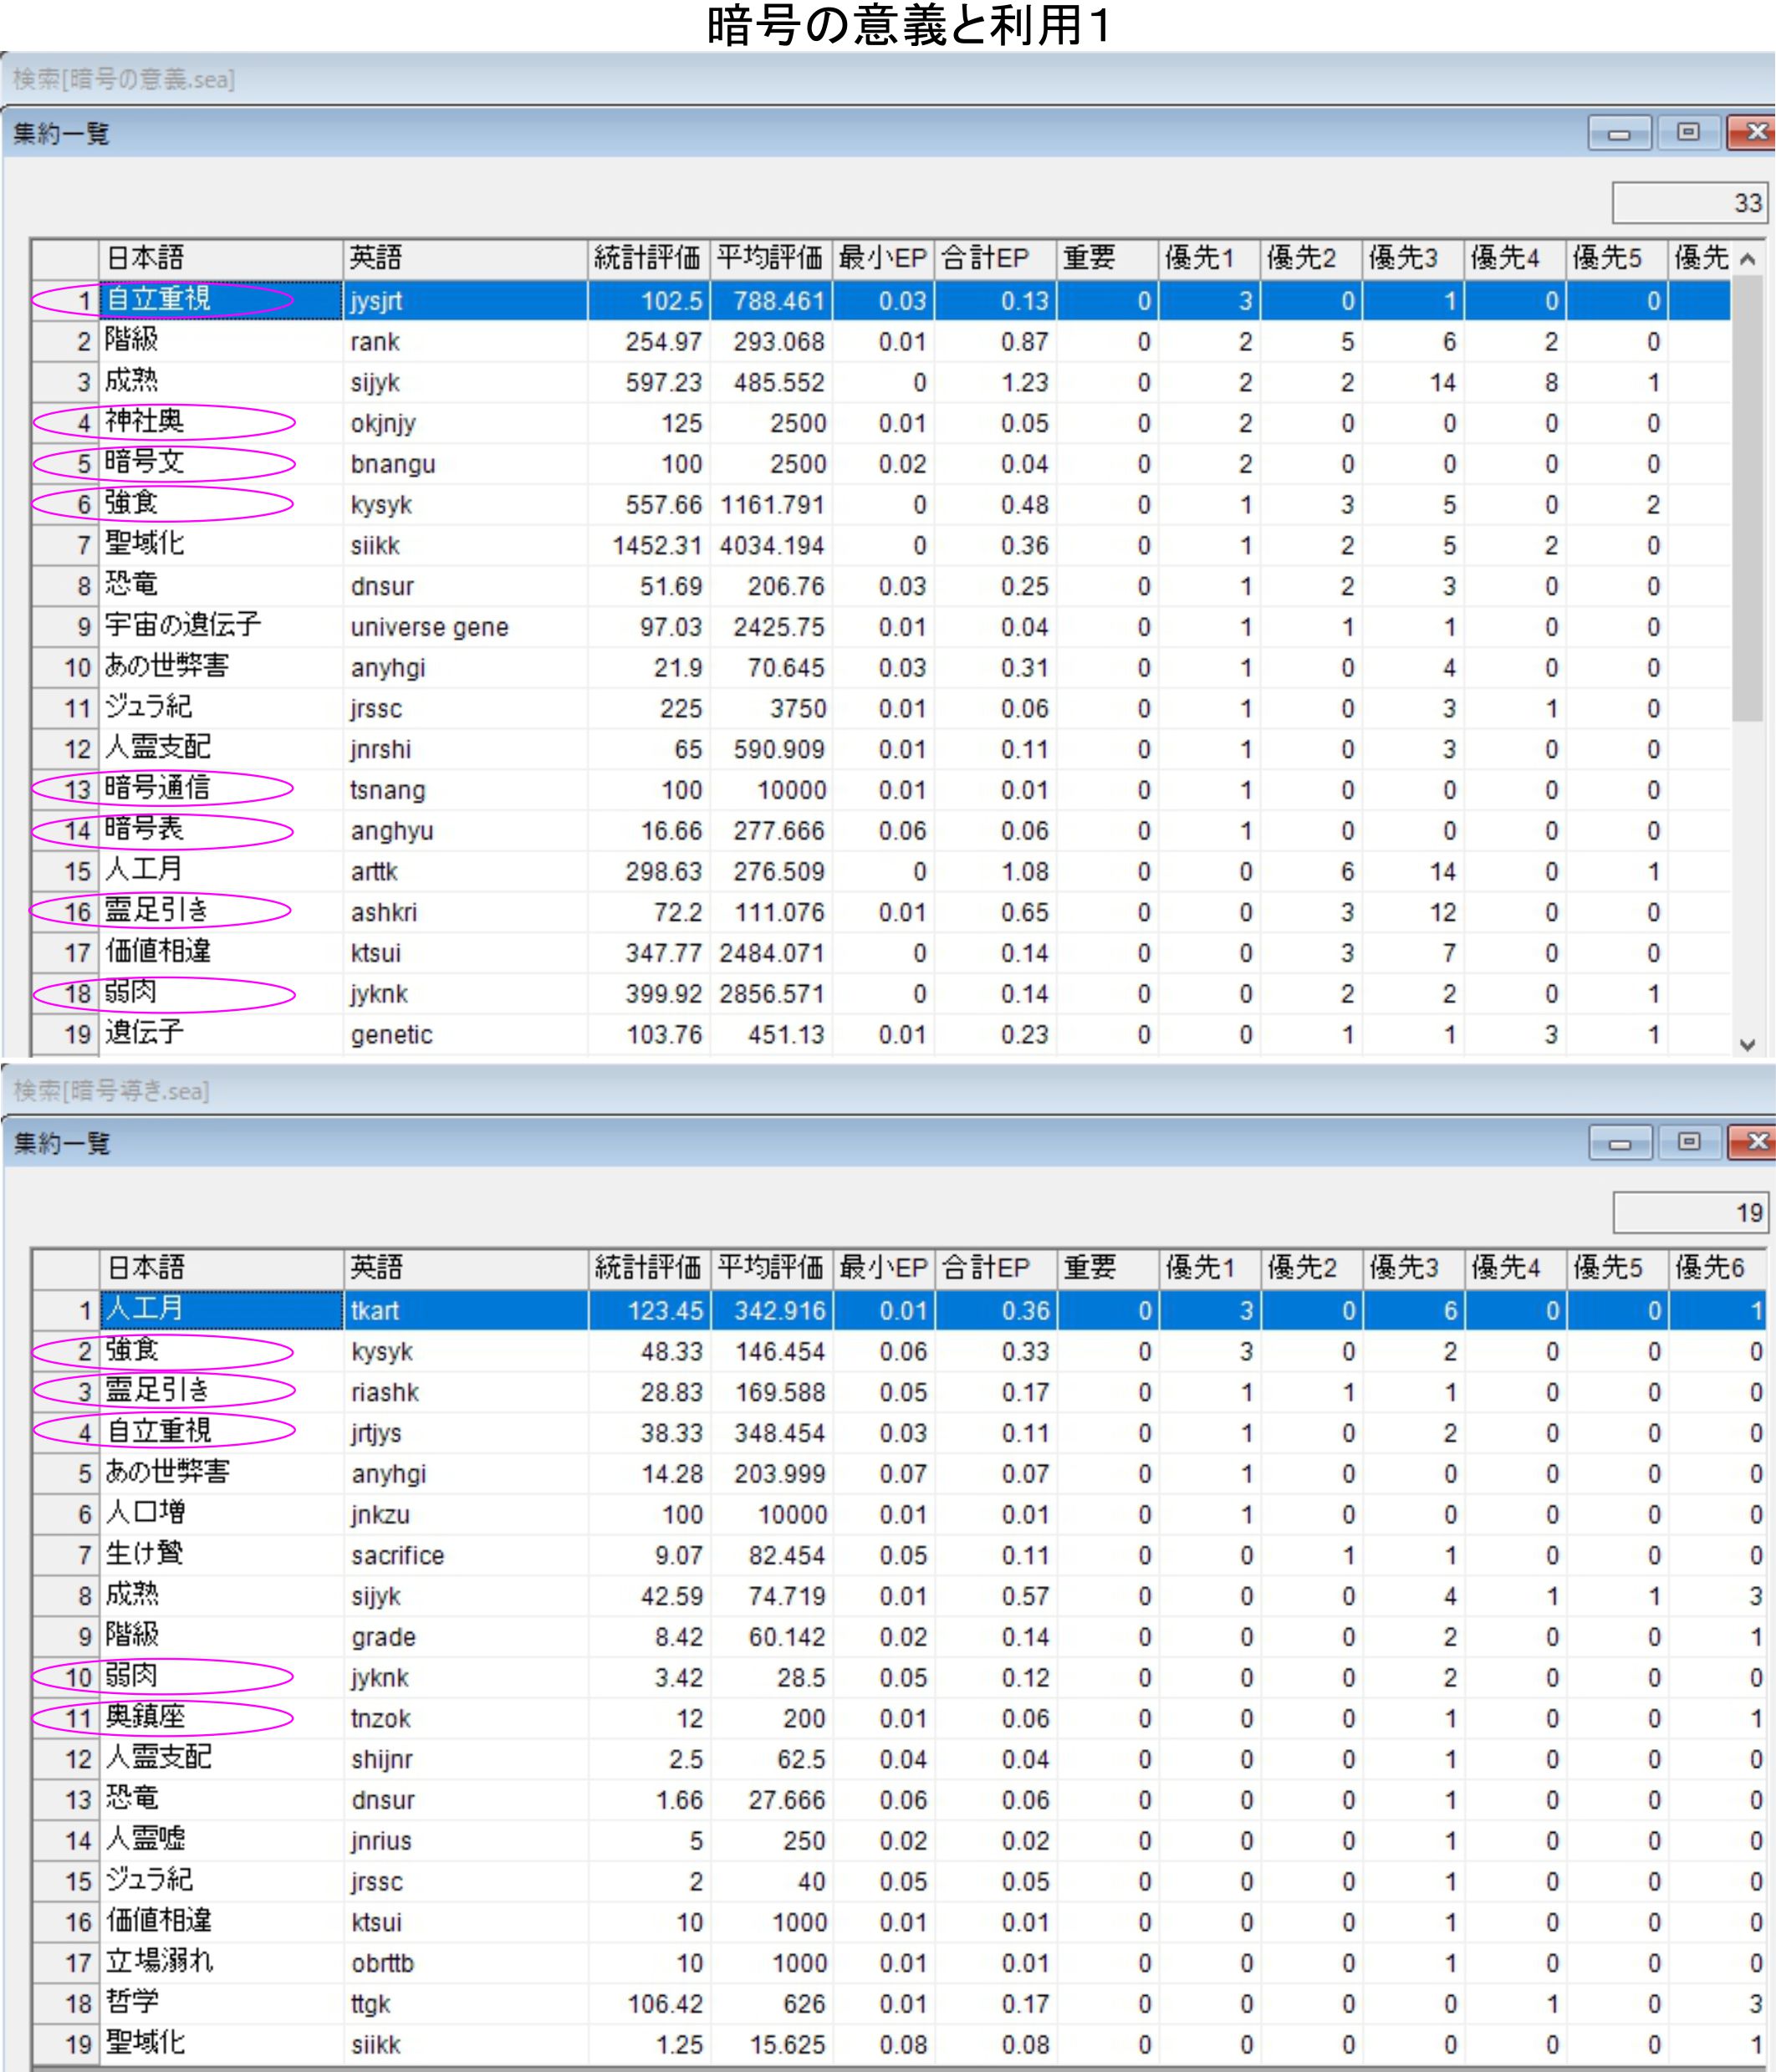The height and width of the screenshot is (2072, 1776).
Task: Click the upper table's vertical scrollbar thumb
Action: click(1747, 500)
